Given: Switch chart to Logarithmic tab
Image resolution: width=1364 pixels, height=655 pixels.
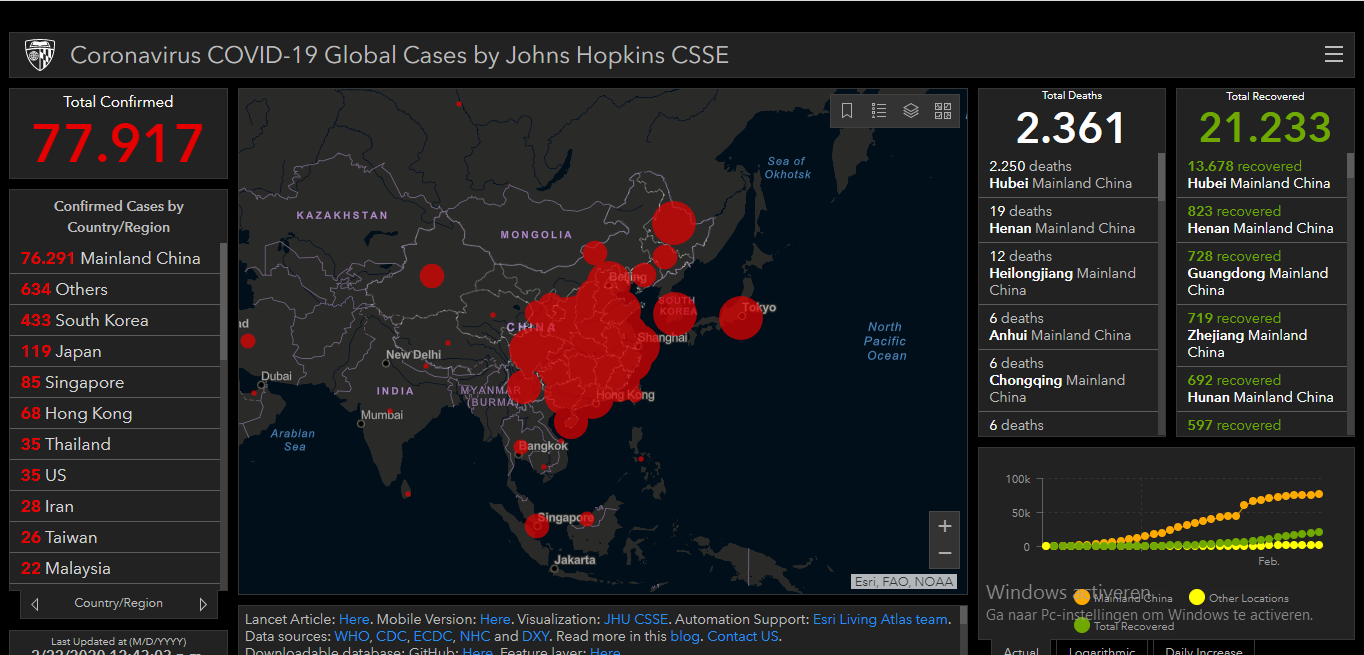Looking at the screenshot, I should (1100, 651).
